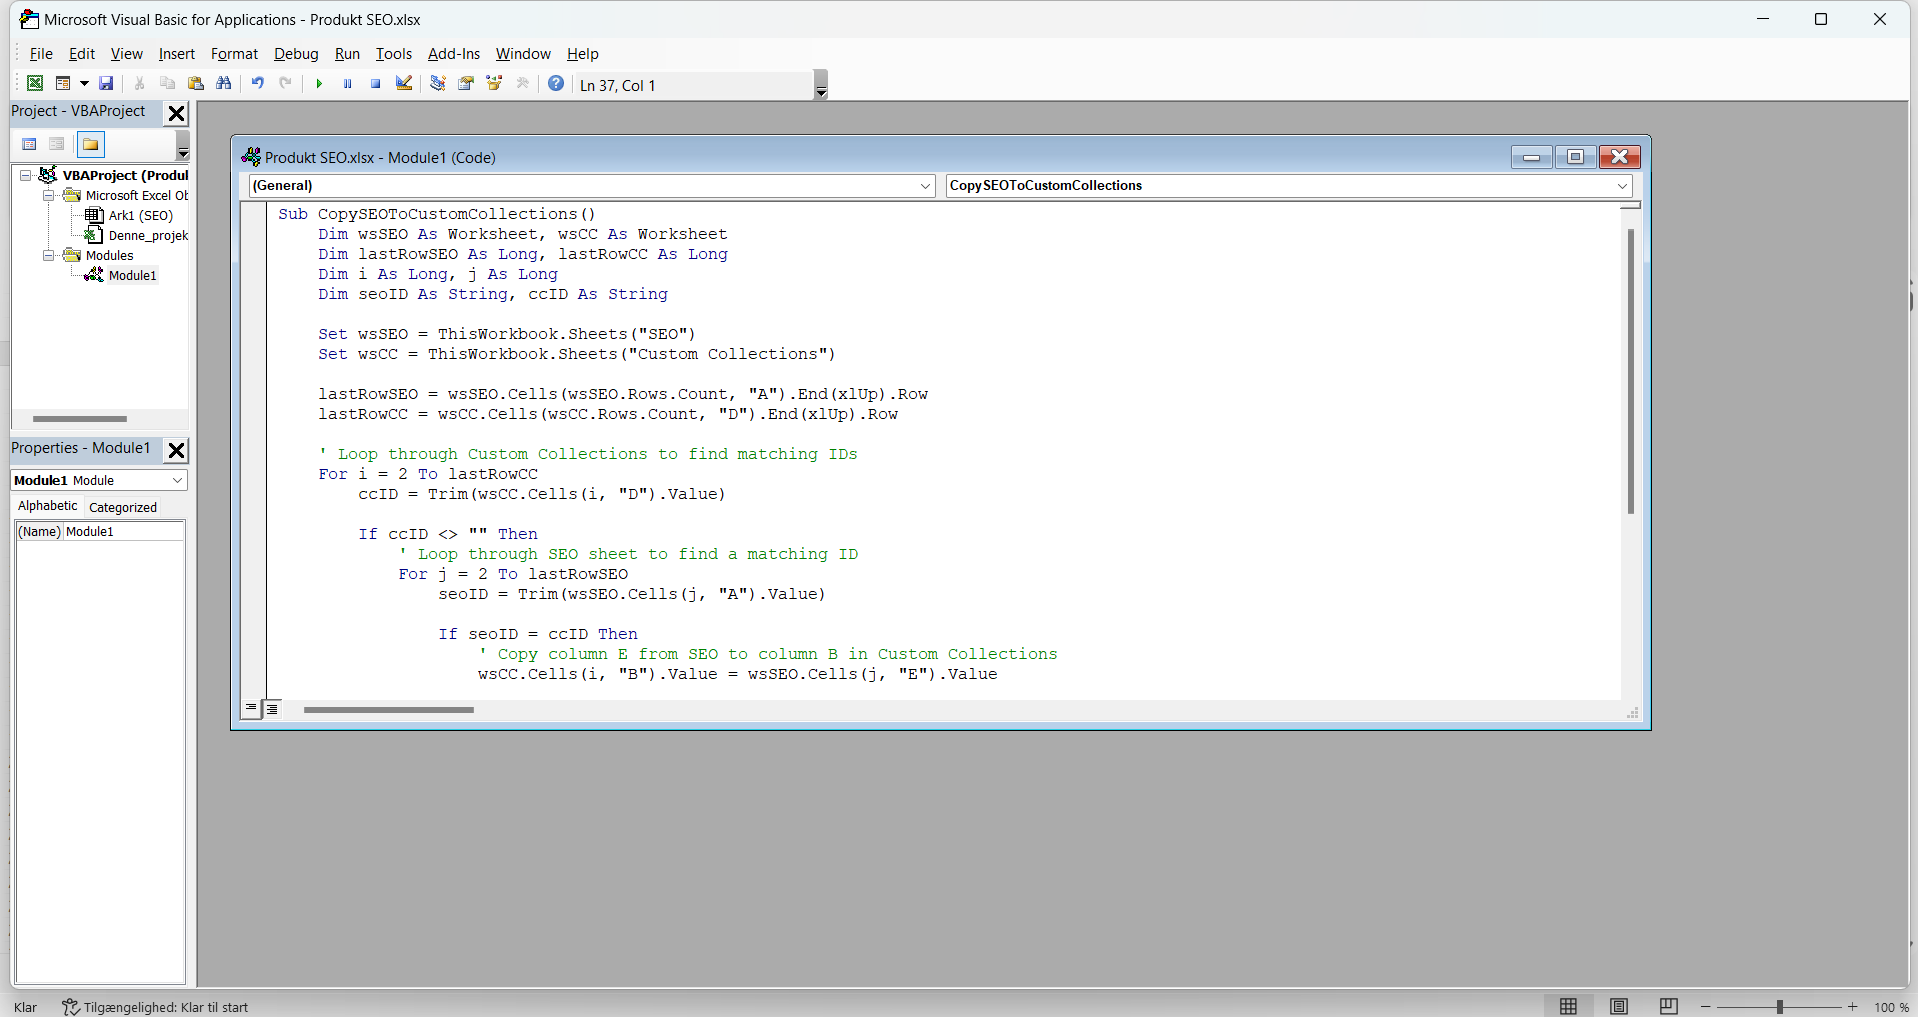Click View Code icon in Project pane
This screenshot has width=1918, height=1017.
point(30,145)
